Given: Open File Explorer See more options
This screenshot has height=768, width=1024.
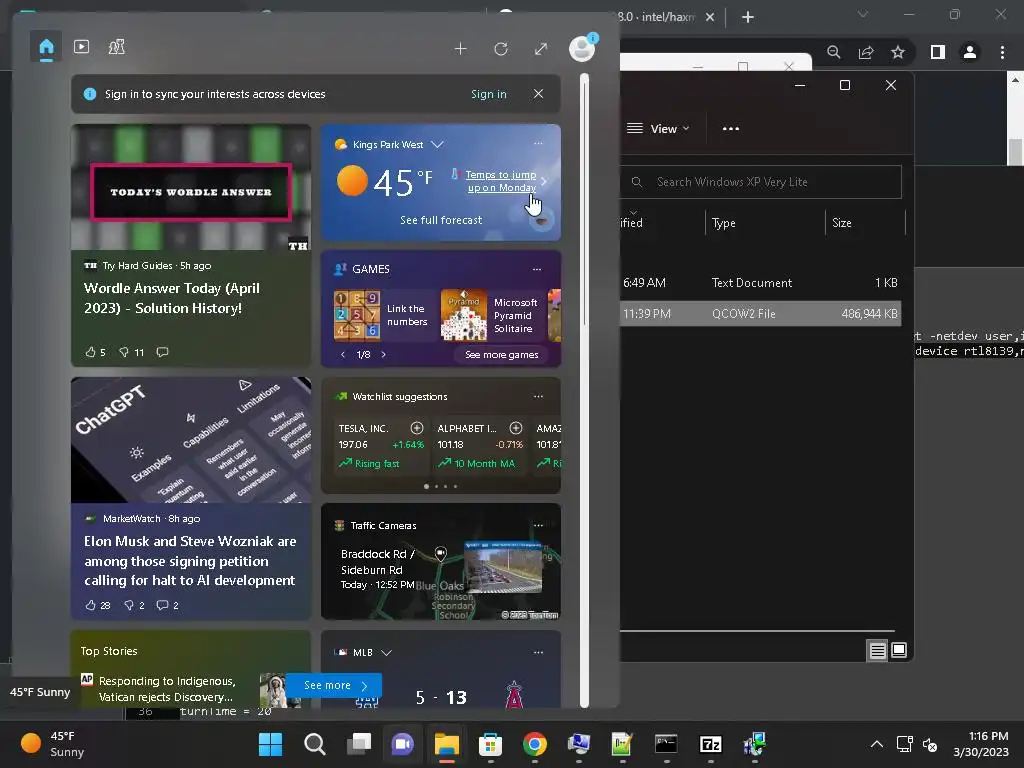Looking at the screenshot, I should click(731, 129).
